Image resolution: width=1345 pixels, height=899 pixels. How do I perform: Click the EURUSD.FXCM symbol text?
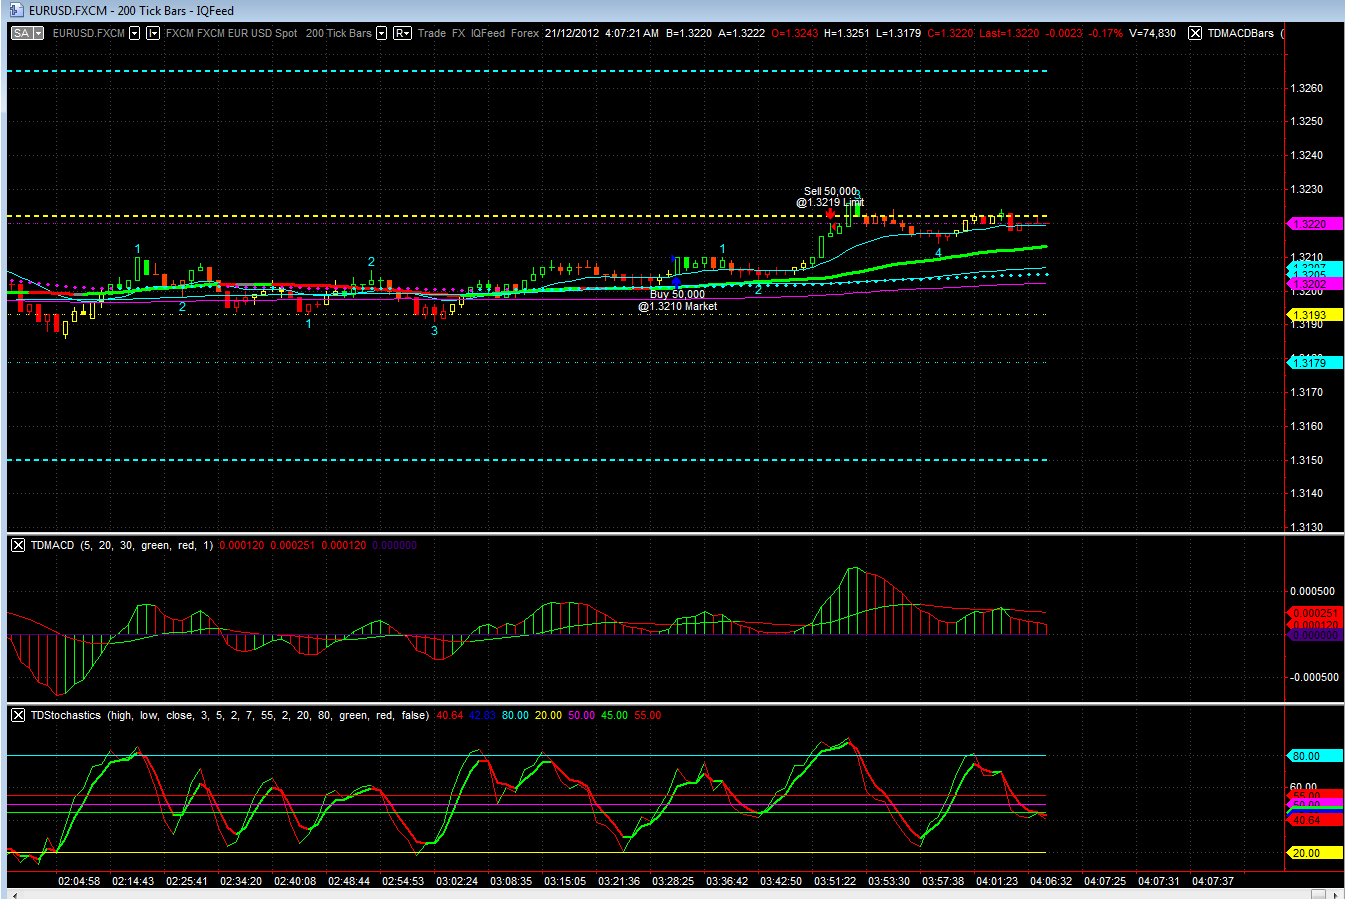point(89,33)
